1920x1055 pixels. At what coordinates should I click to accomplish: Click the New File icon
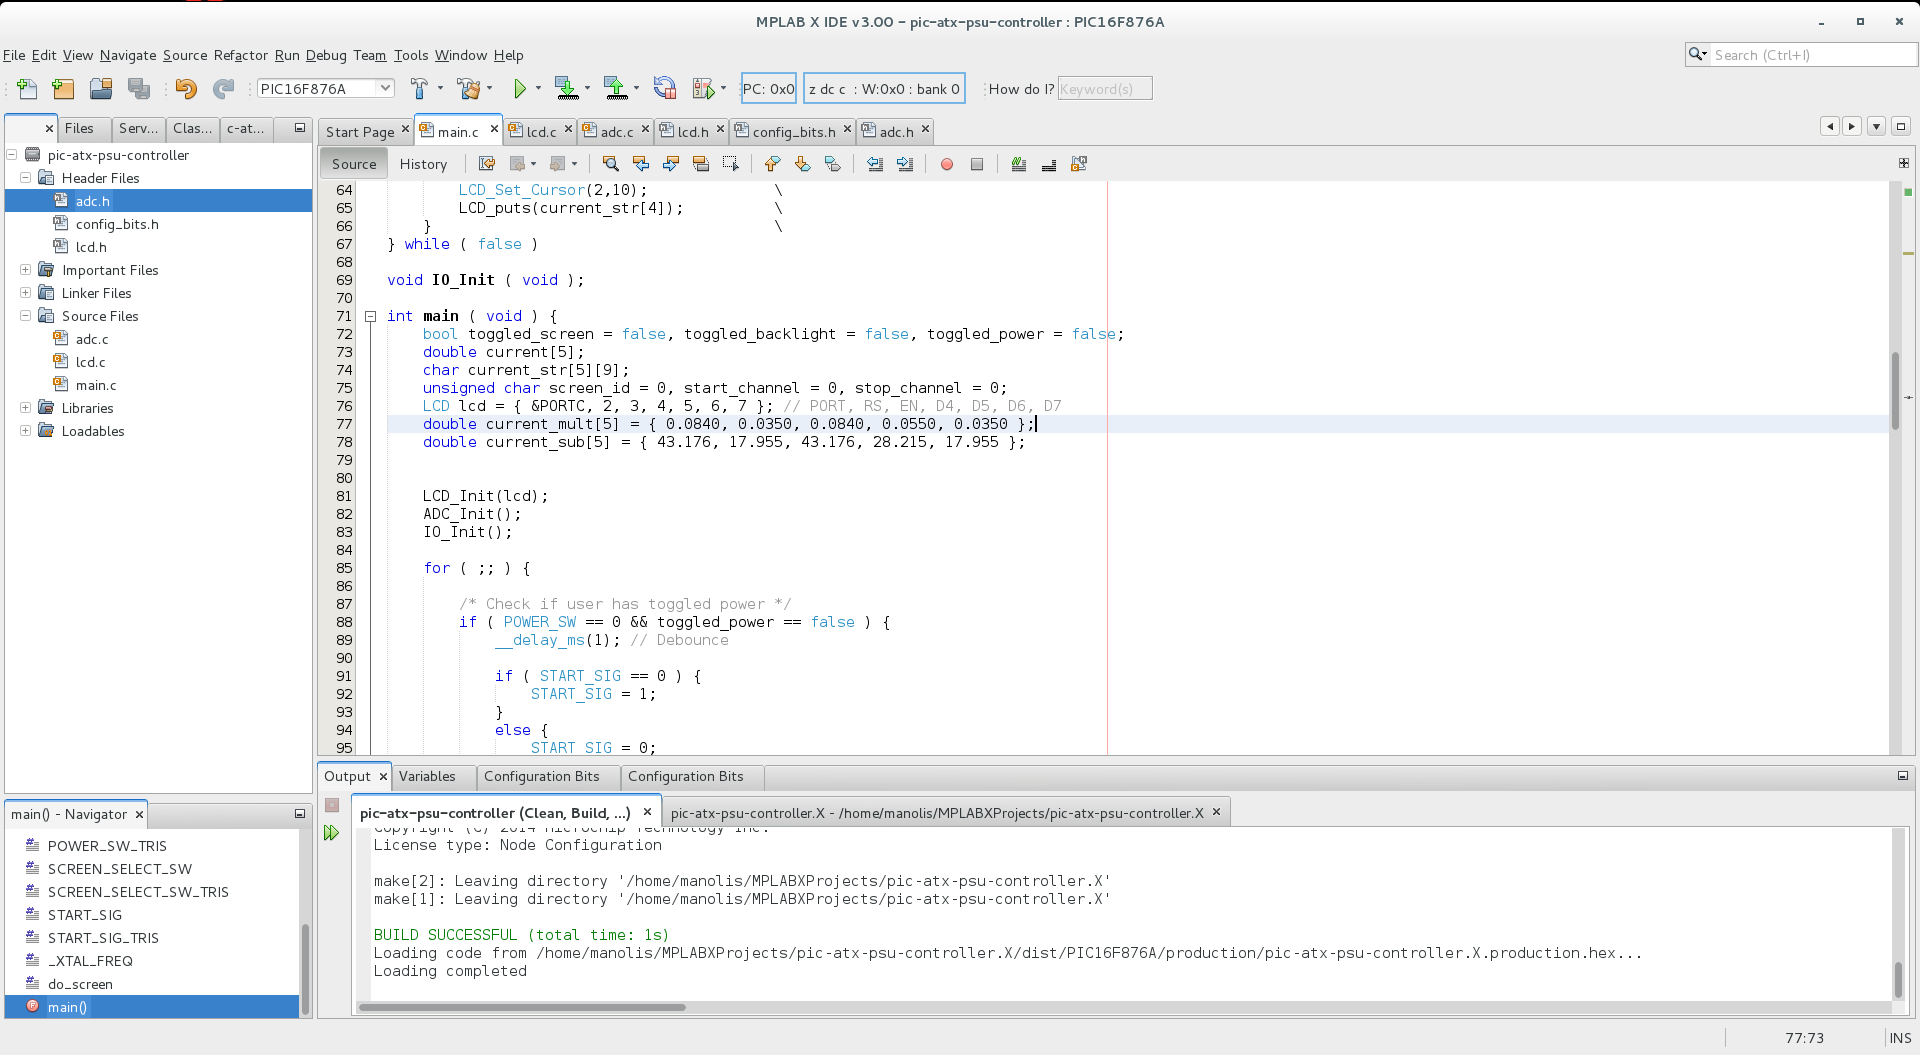[x=27, y=89]
